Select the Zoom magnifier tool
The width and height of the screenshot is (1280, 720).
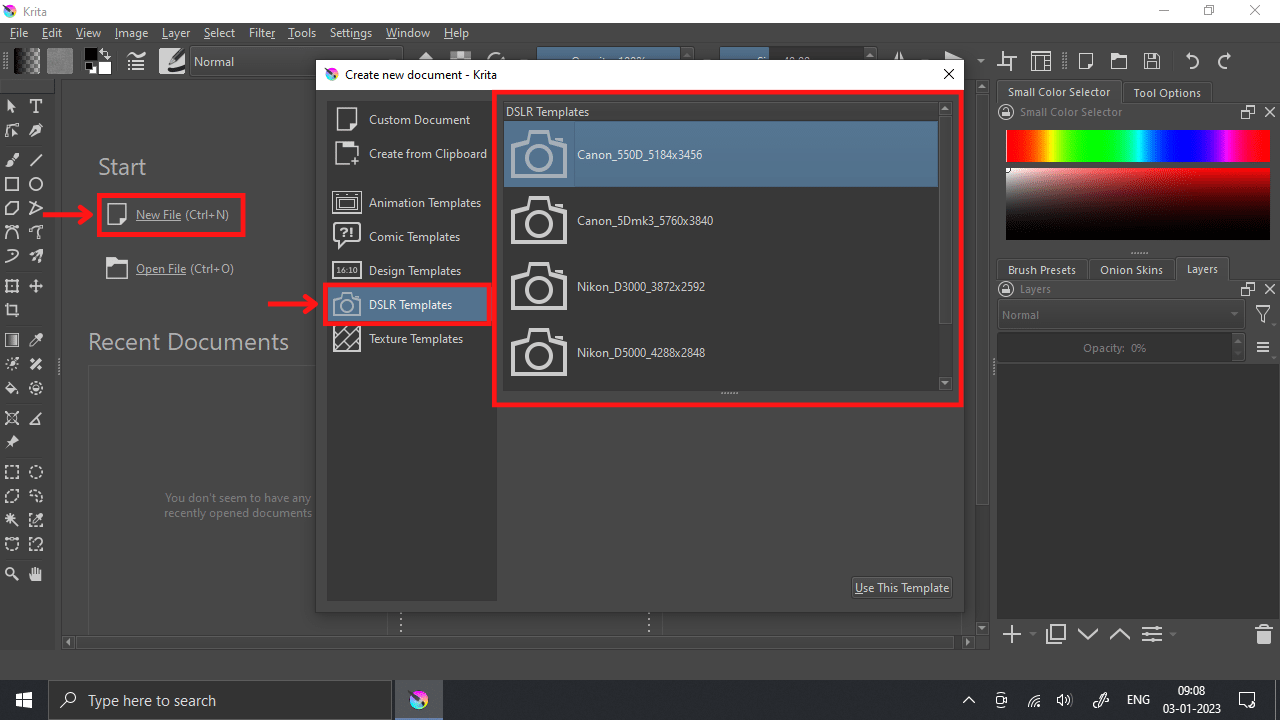tap(12, 574)
